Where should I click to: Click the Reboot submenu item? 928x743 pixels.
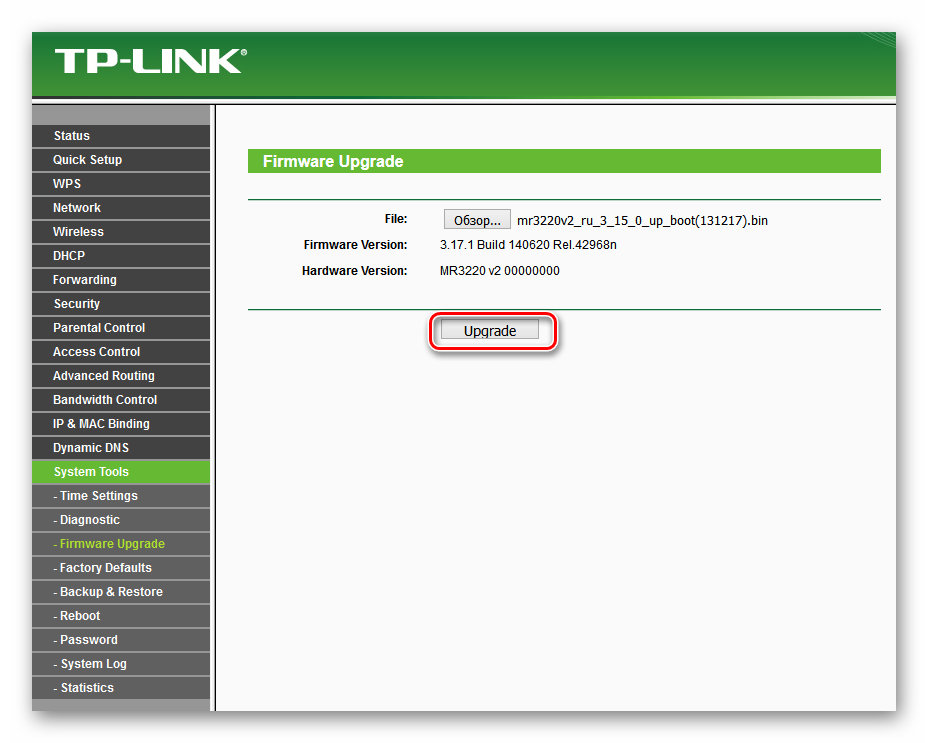pos(80,616)
